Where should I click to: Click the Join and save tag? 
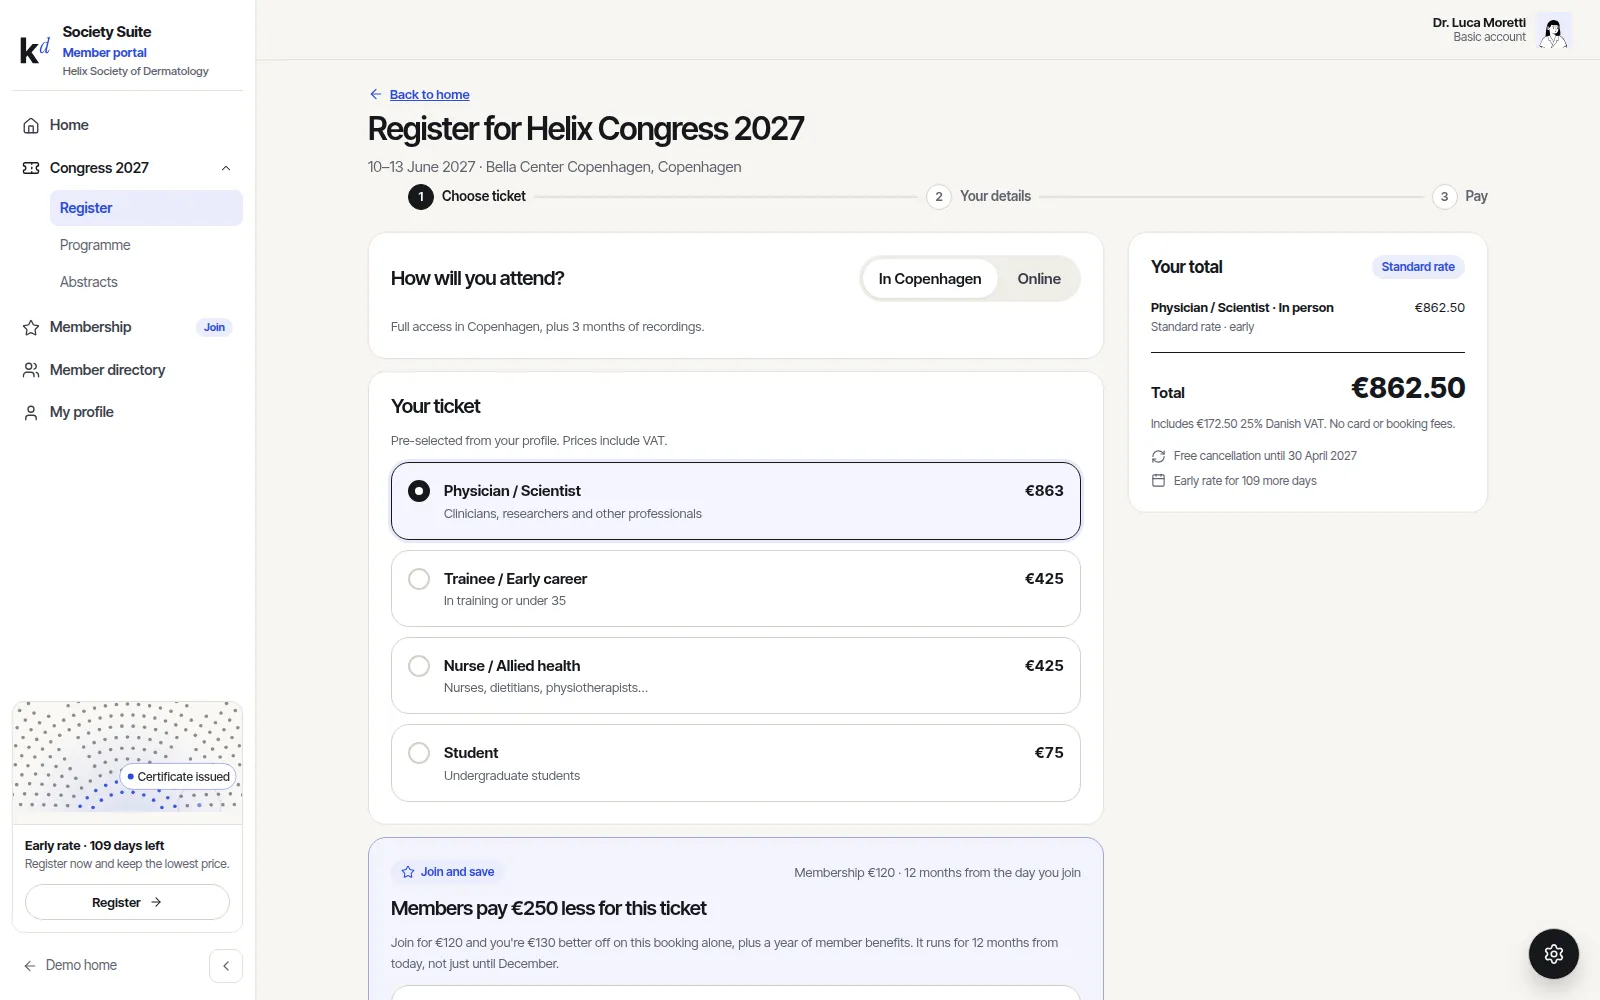pyautogui.click(x=448, y=872)
